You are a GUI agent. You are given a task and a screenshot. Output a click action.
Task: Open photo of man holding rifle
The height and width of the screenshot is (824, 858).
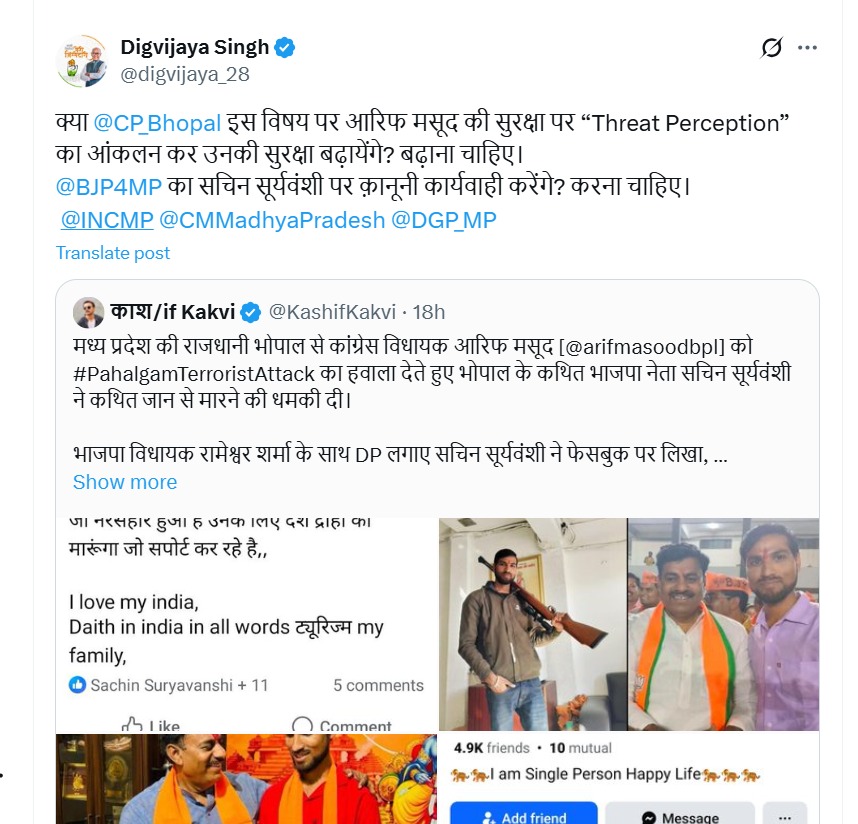point(533,624)
